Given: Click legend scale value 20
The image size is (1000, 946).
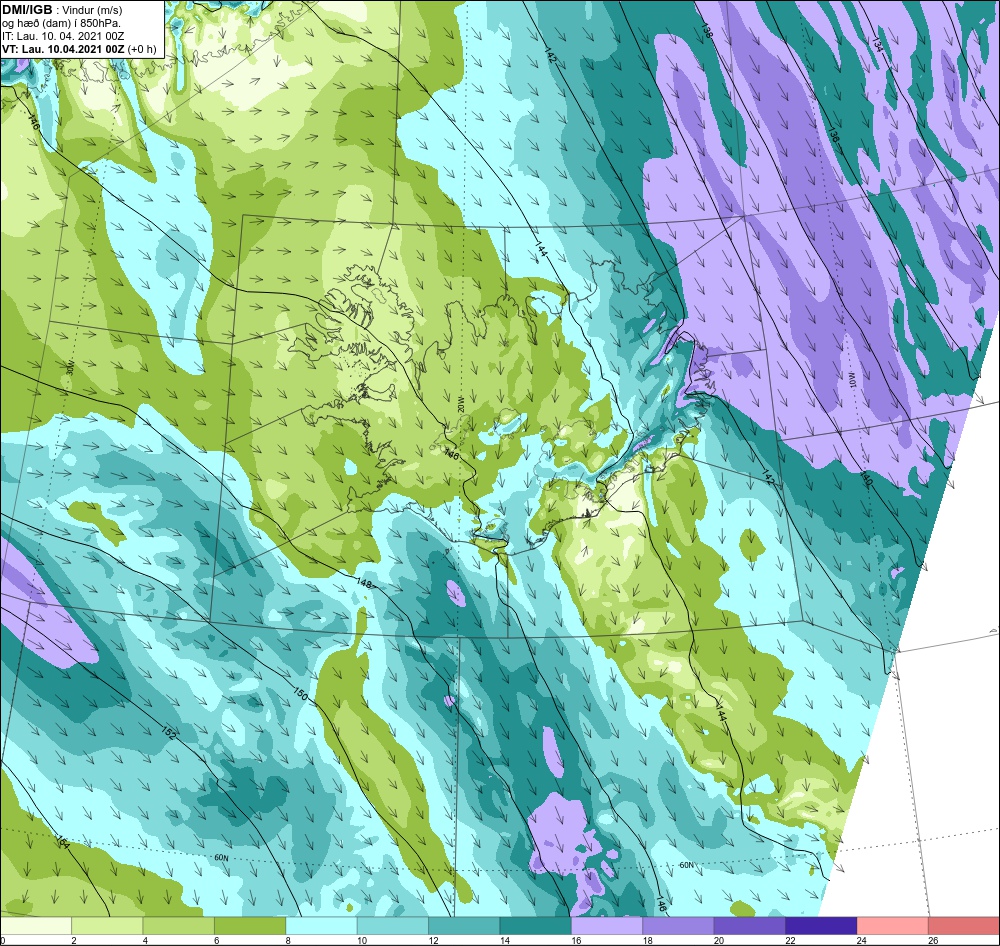Looking at the screenshot, I should point(719,940).
